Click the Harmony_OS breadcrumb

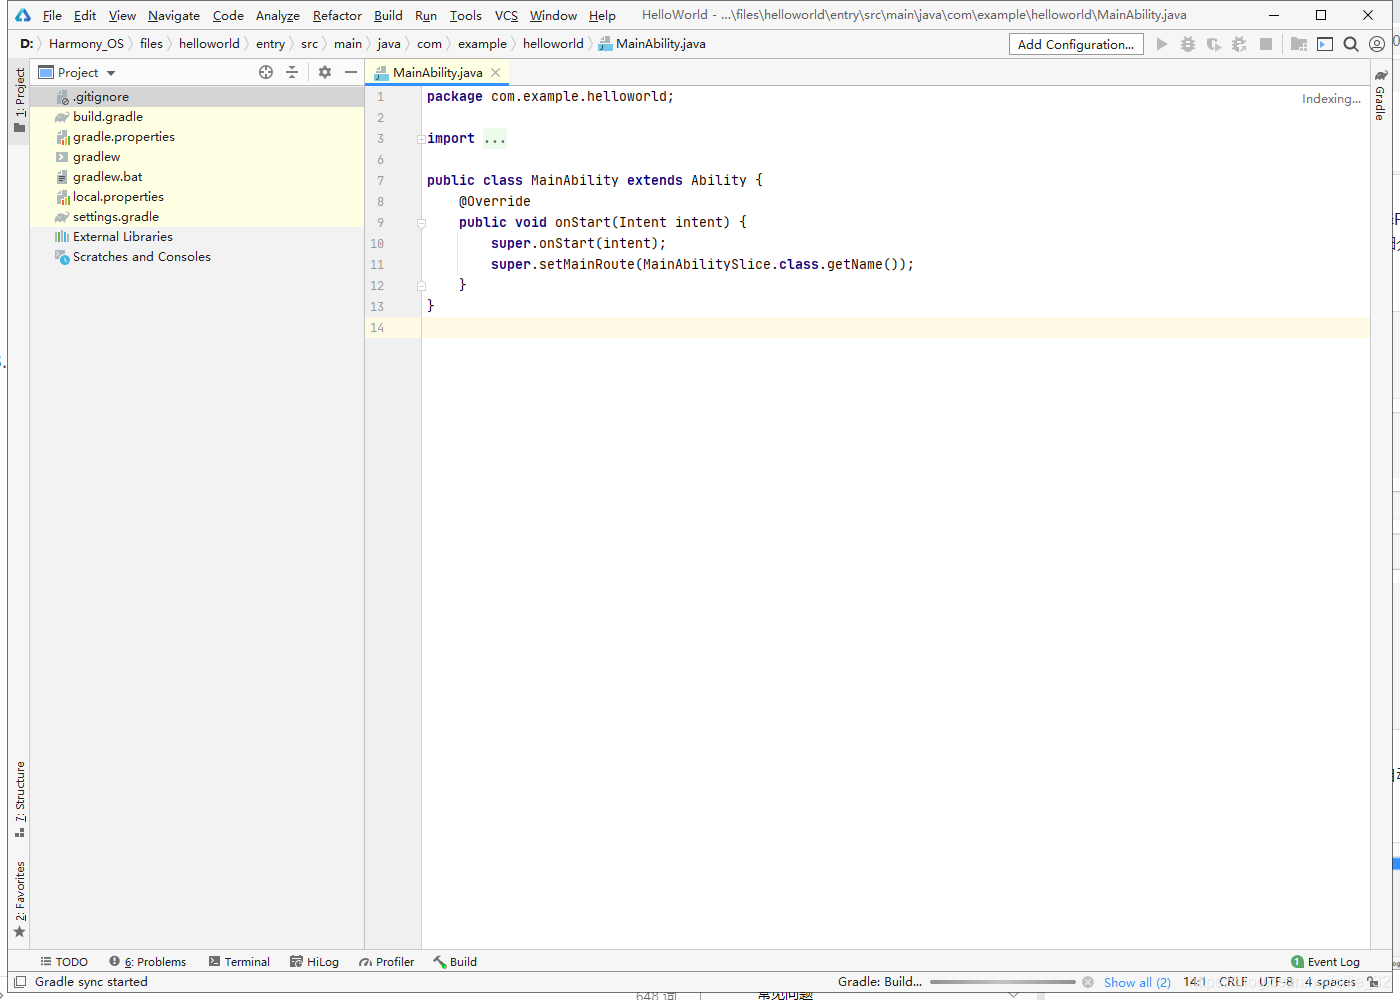coord(86,44)
